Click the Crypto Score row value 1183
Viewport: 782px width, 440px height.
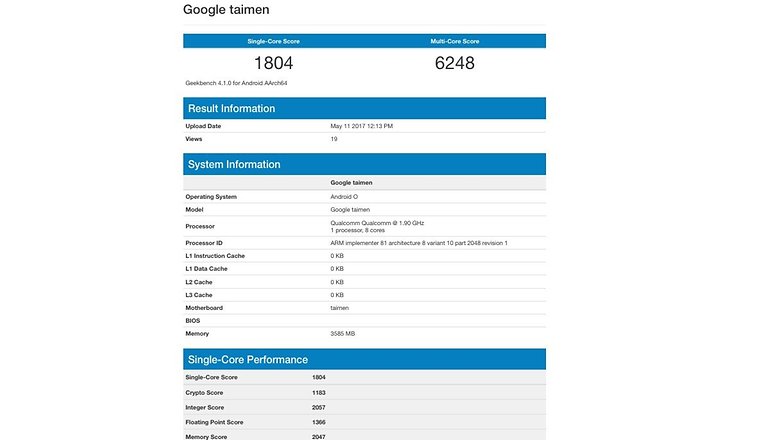(319, 393)
